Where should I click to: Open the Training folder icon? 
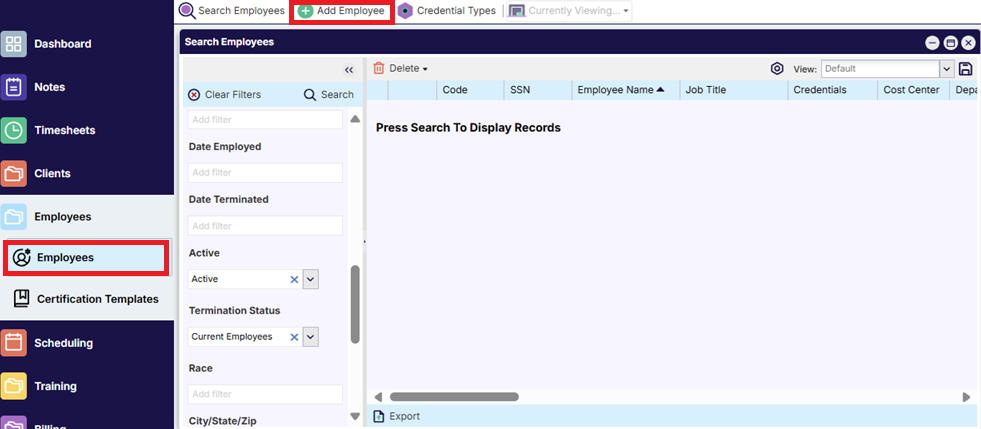click(13, 386)
